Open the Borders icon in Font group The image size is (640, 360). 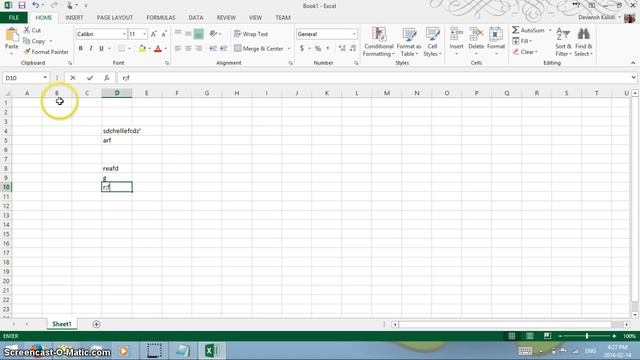point(121,49)
